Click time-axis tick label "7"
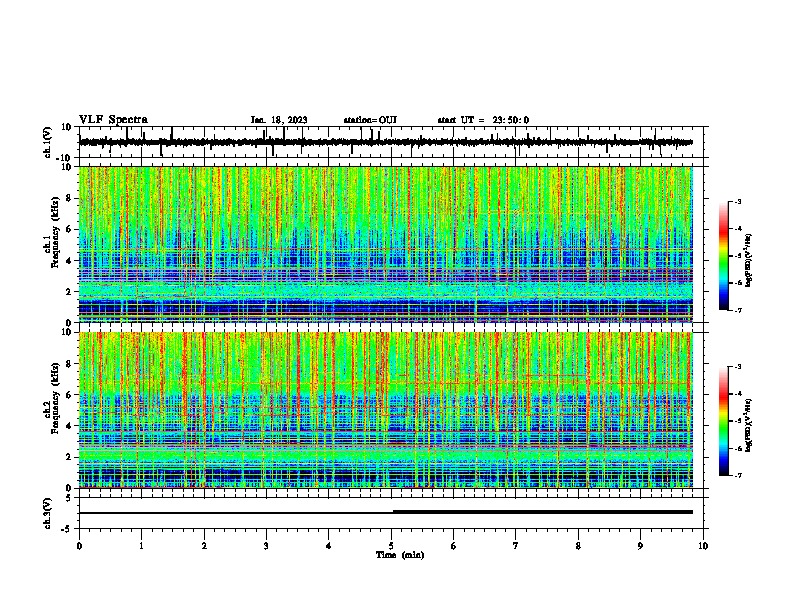 point(516,546)
